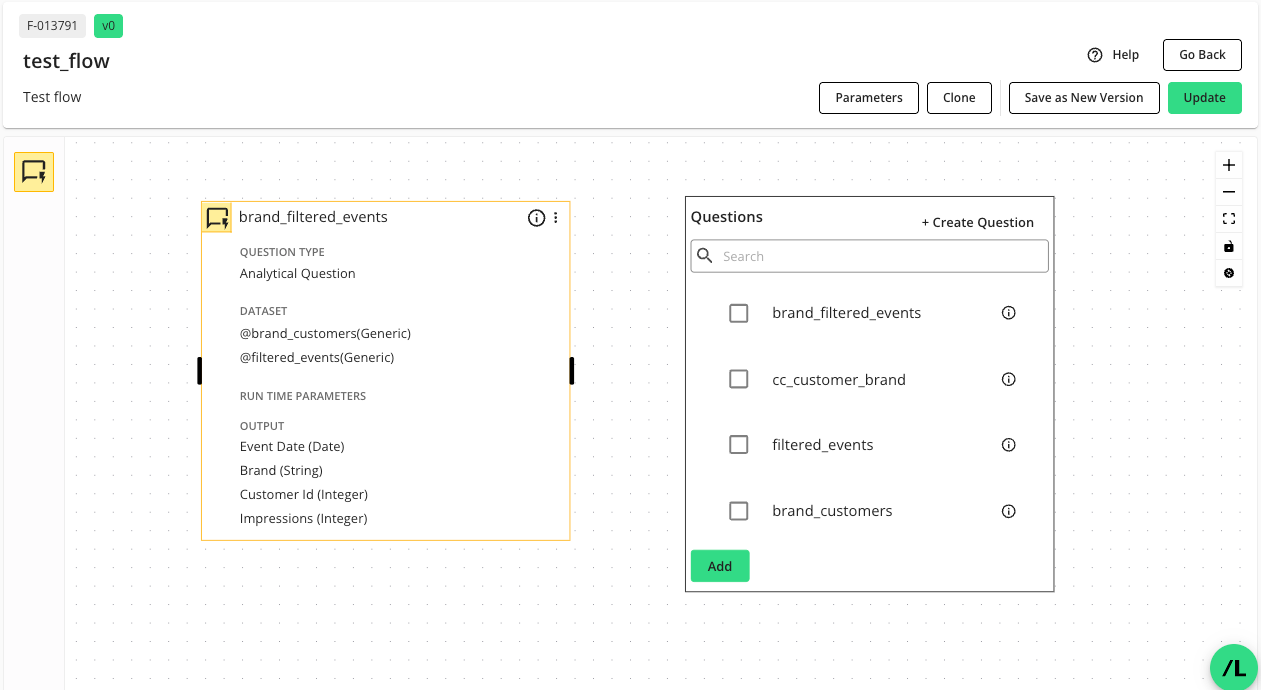1261x690 pixels.
Task: Lock the canvas view
Action: pos(1228,246)
